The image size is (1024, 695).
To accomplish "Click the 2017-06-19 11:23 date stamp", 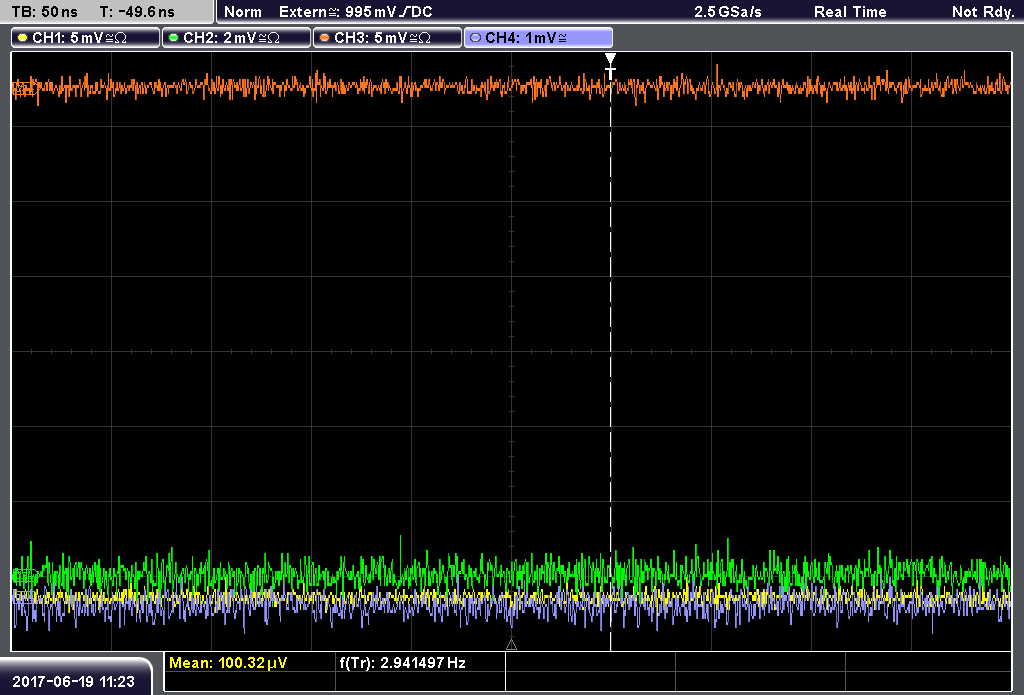I will pyautogui.click(x=73, y=682).
